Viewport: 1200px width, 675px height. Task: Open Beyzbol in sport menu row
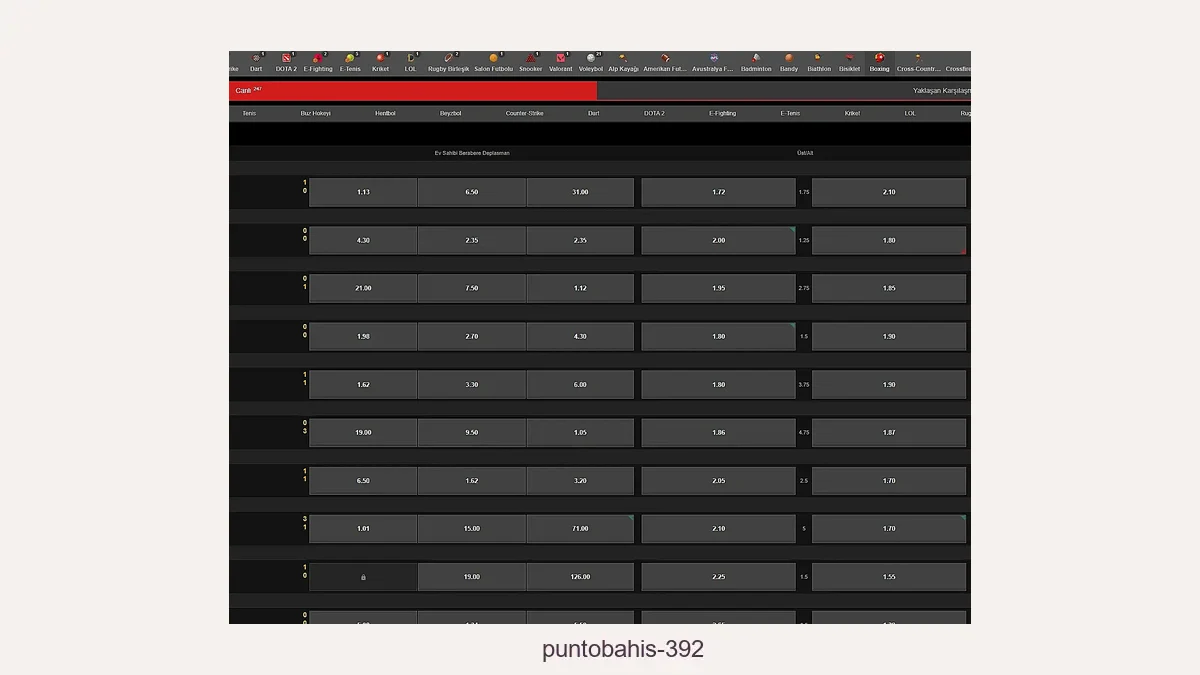click(x=450, y=114)
